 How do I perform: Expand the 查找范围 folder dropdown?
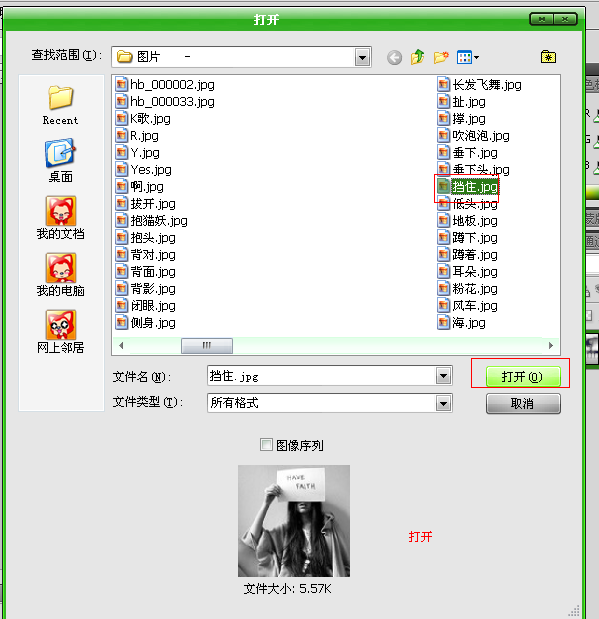[x=362, y=58]
